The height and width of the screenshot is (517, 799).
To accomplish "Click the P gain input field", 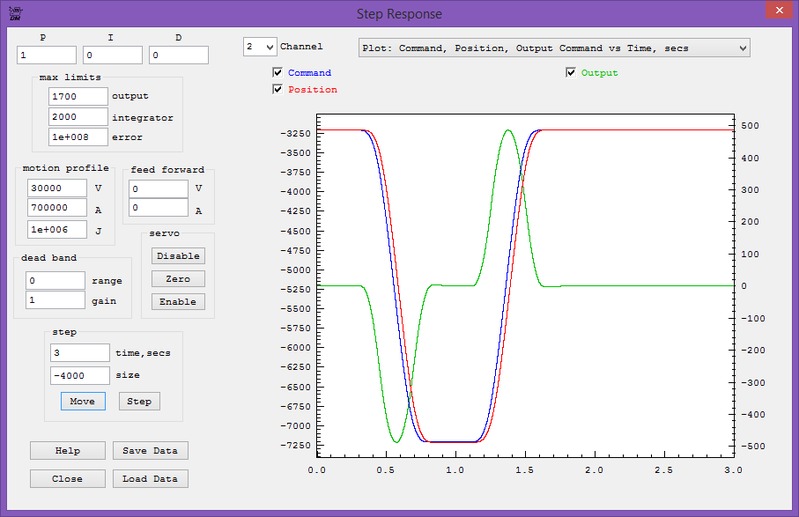I will coord(47,55).
